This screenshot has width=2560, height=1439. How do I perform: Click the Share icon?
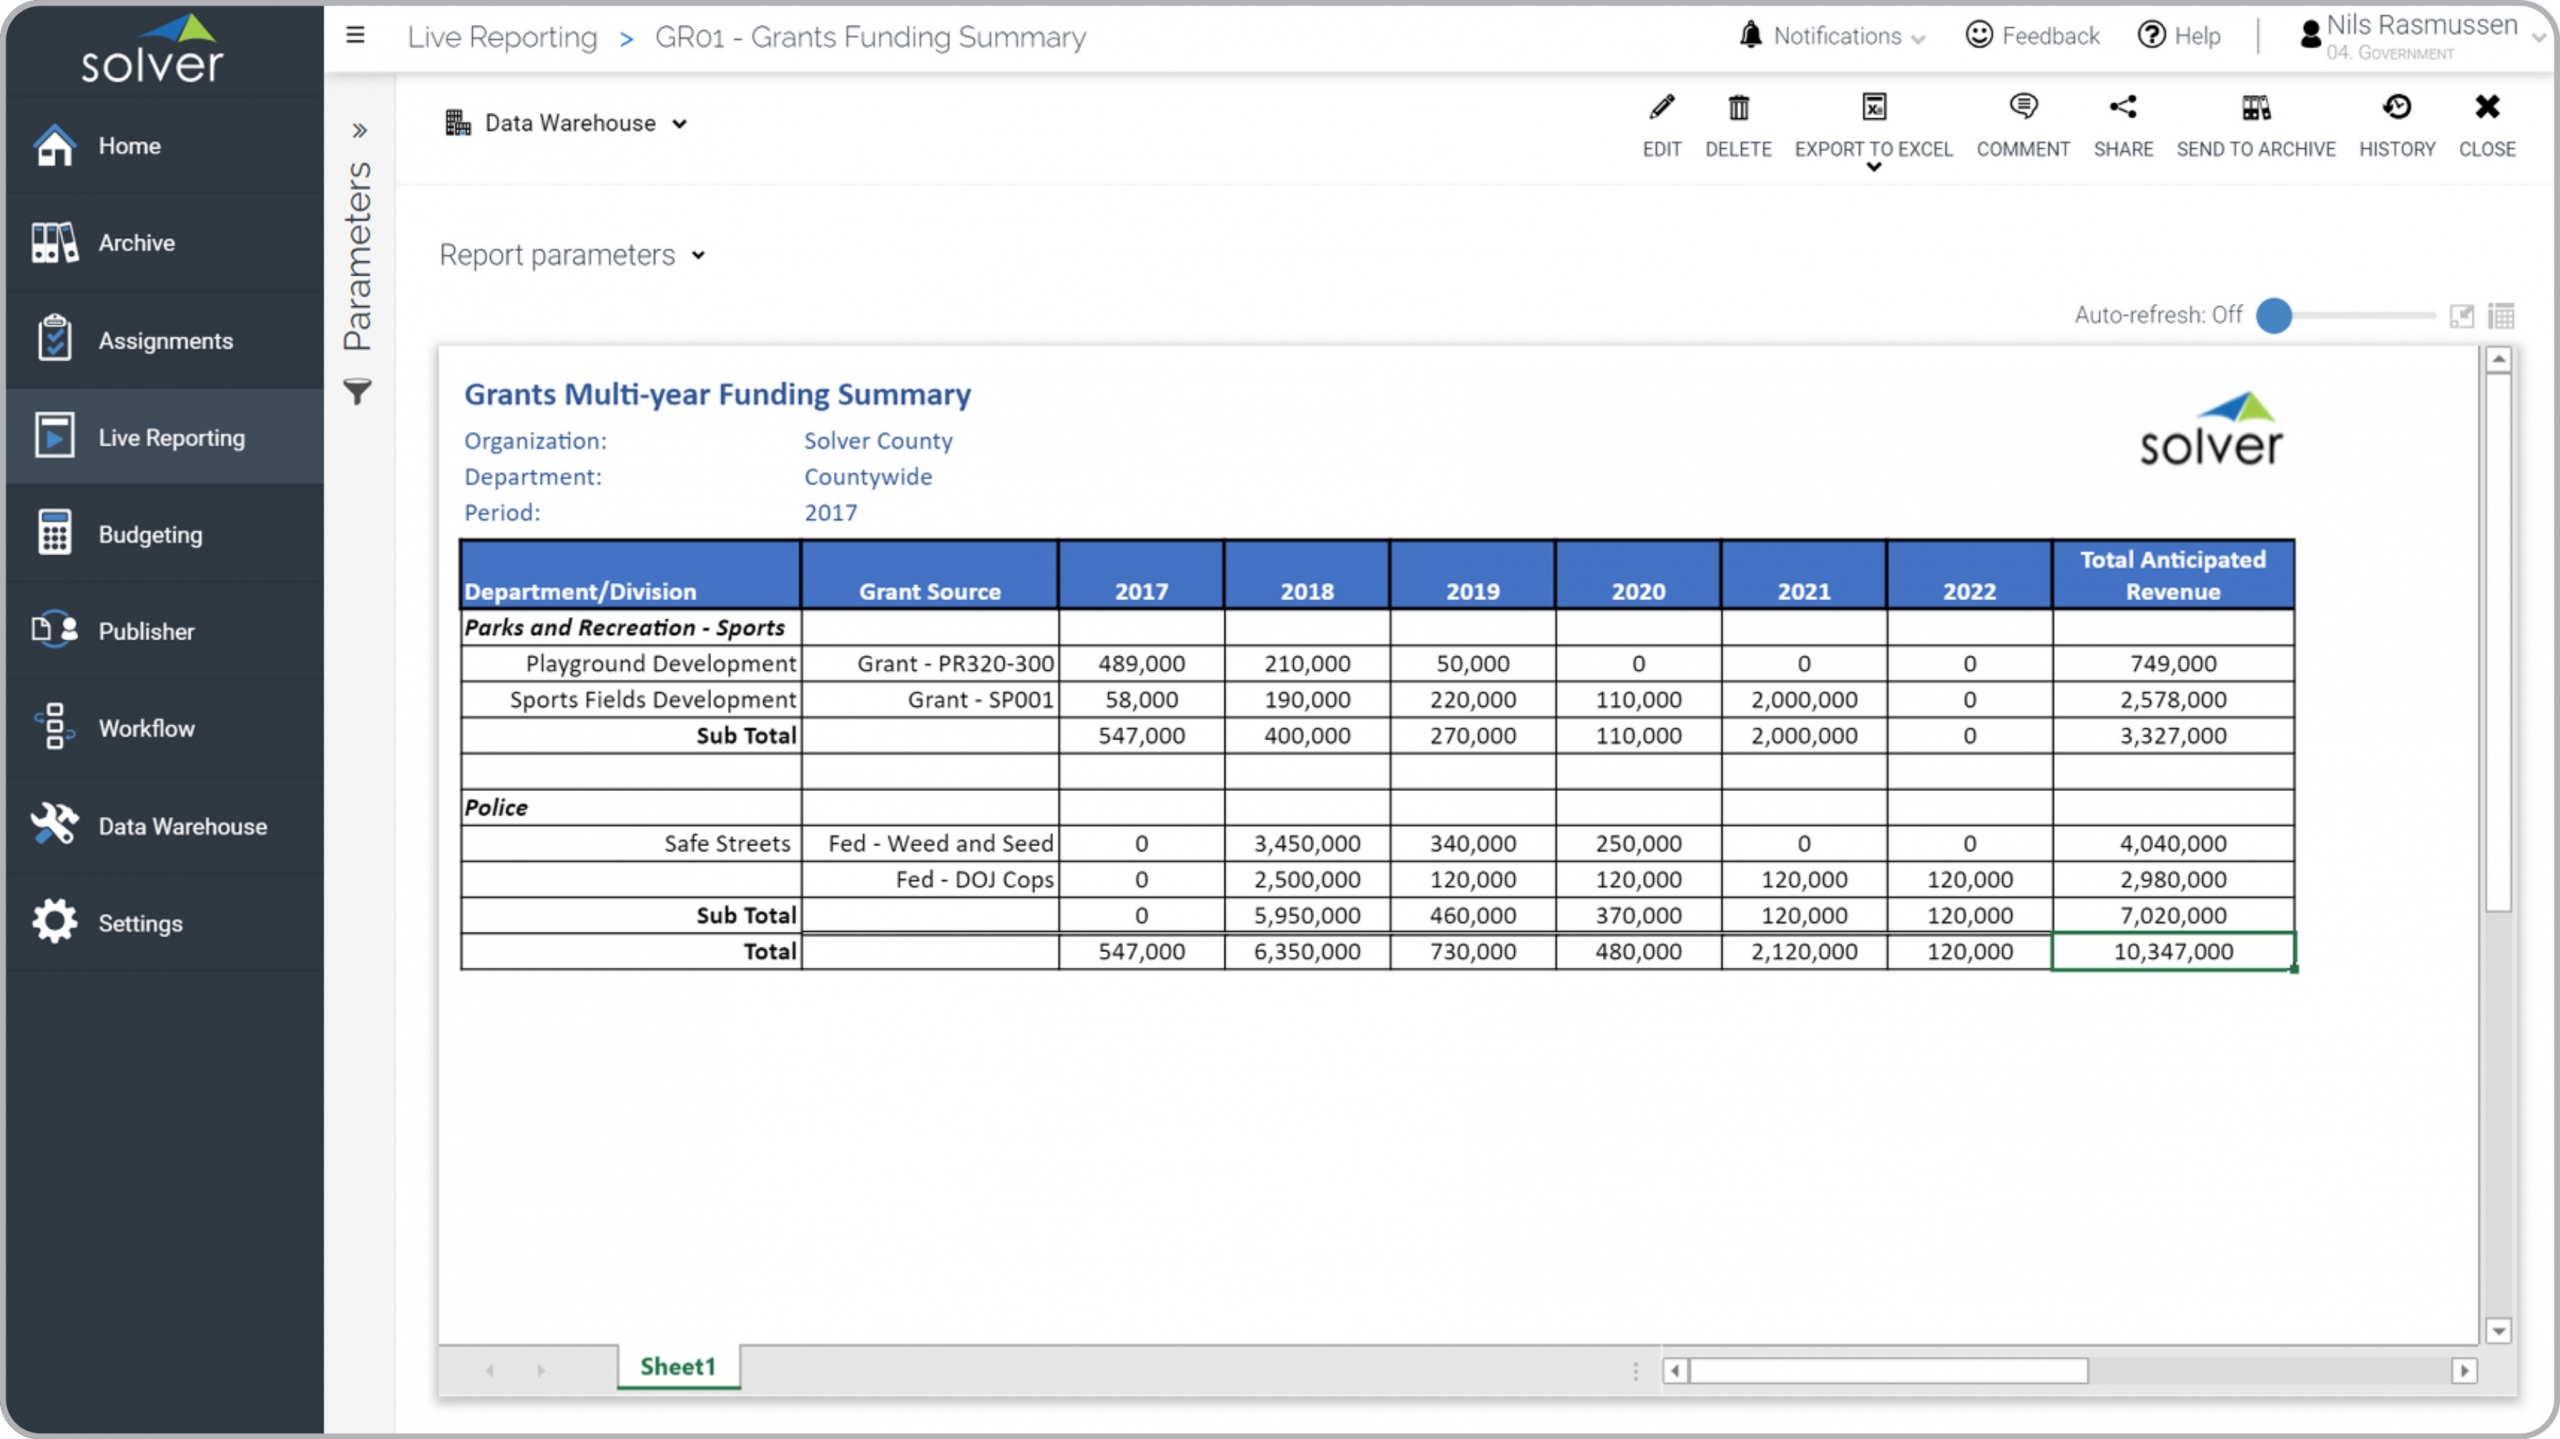point(2122,108)
